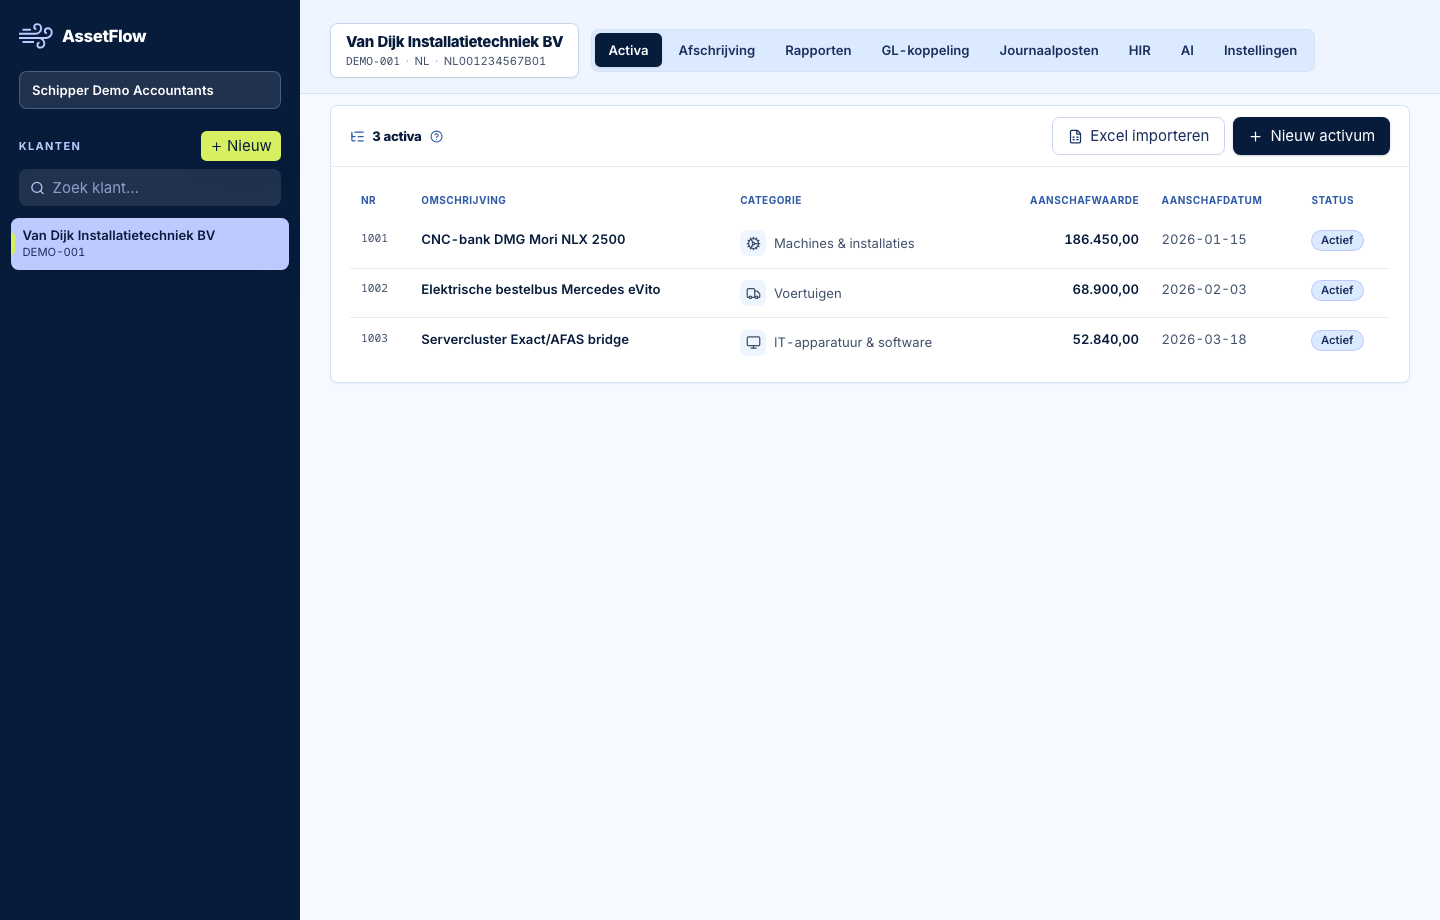Viewport: 1440px width, 920px height.
Task: Click the CATEGORIE column header
Action: (770, 200)
